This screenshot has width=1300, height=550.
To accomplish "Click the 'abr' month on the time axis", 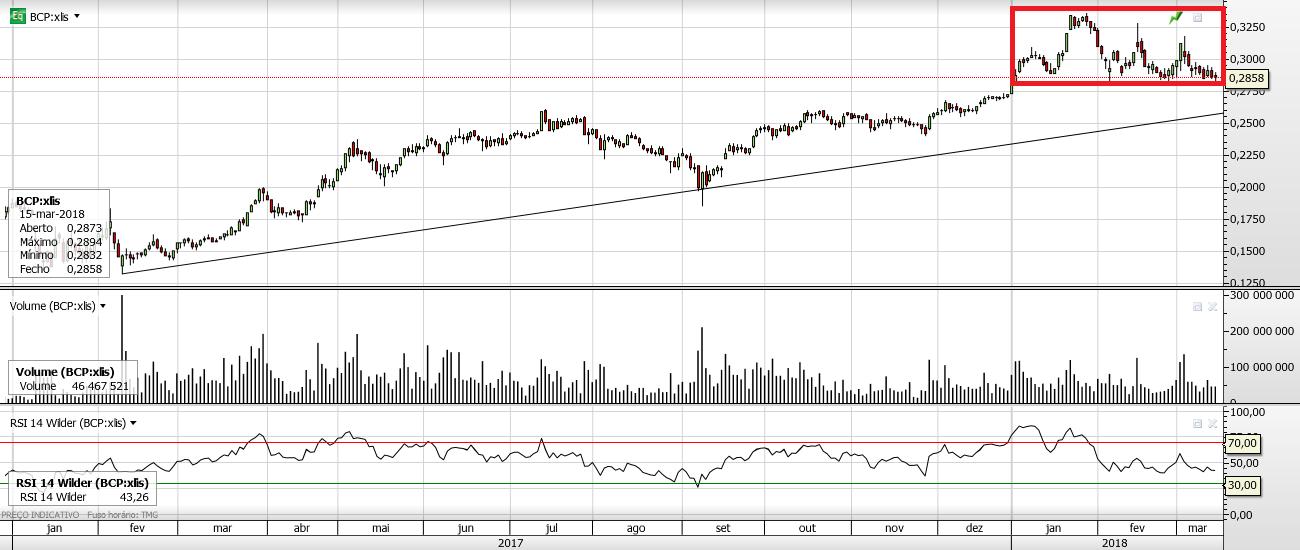I will [302, 528].
